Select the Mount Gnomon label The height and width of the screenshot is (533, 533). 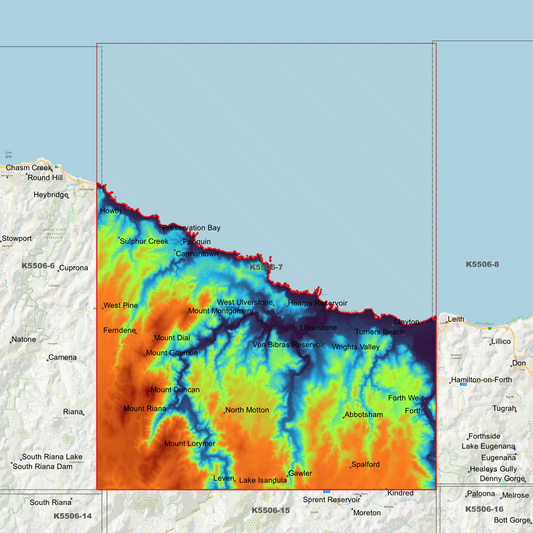pyautogui.click(x=172, y=353)
